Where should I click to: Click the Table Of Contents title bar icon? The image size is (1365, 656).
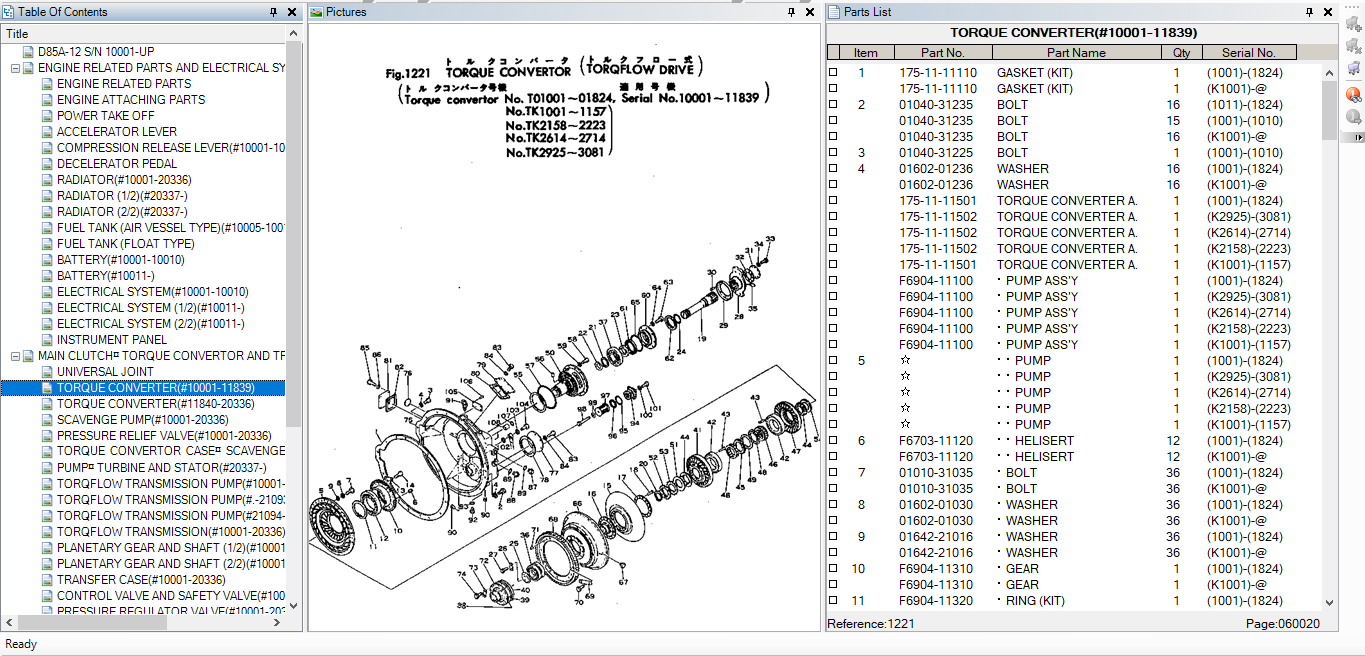[9, 11]
